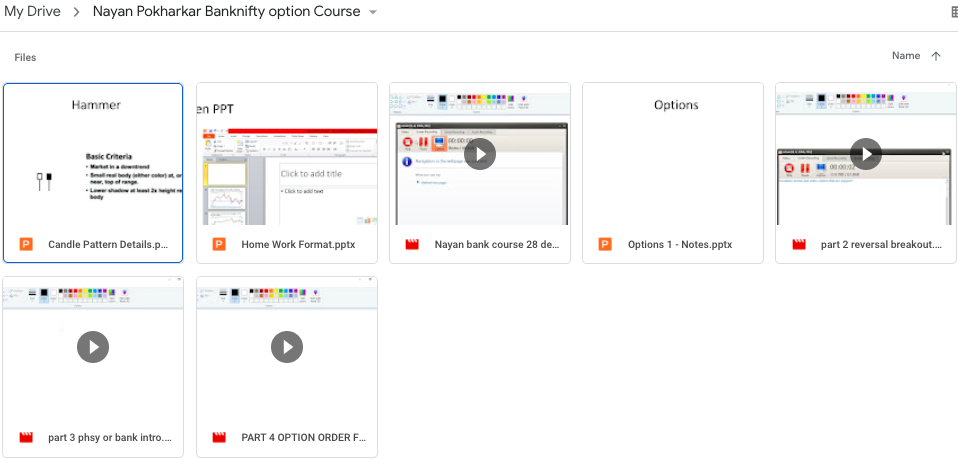The height and width of the screenshot is (460, 958).
Task: Play the part 2 reversal breakout video
Action: (x=866, y=153)
